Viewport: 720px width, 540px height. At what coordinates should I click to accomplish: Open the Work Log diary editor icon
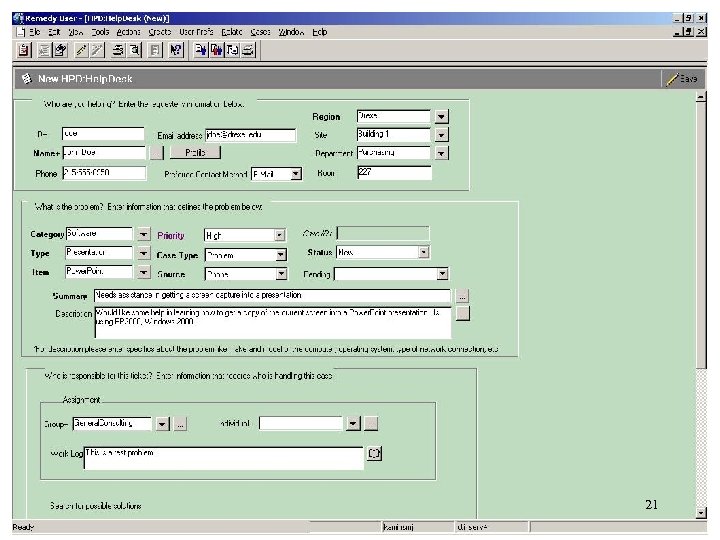pyautogui.click(x=374, y=453)
